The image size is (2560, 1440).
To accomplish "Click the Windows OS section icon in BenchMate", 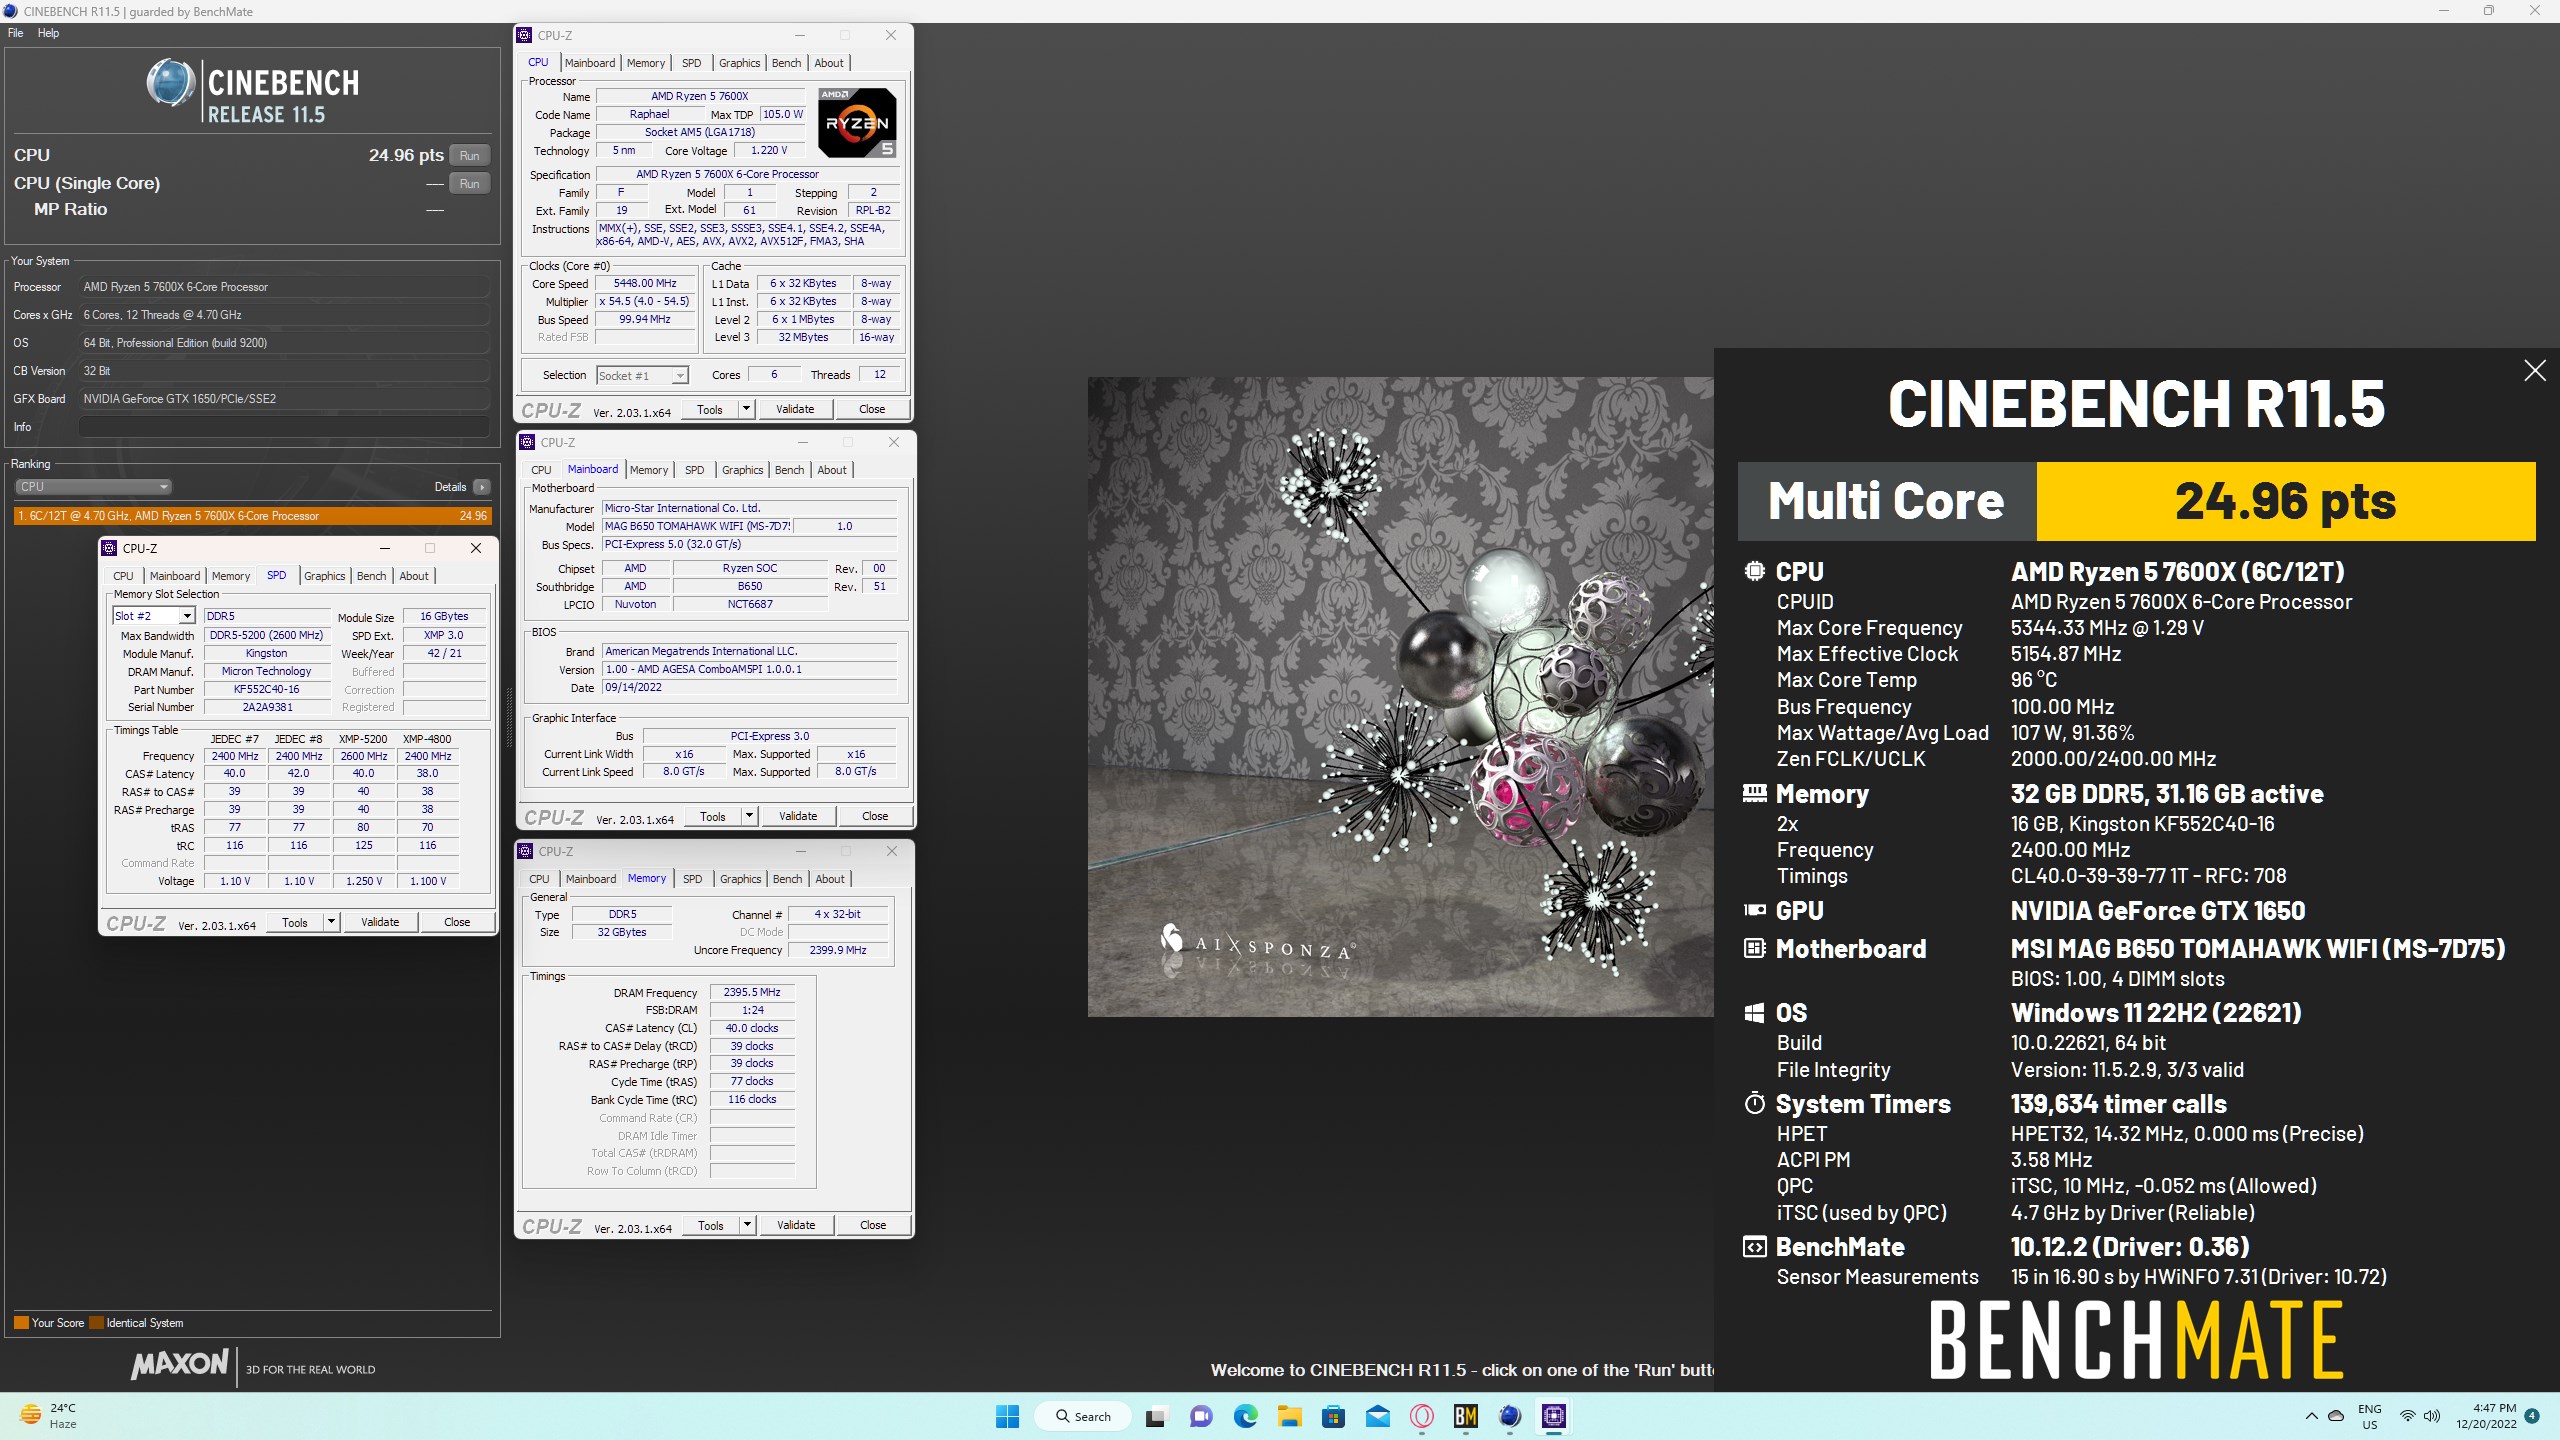I will 1754,1013.
